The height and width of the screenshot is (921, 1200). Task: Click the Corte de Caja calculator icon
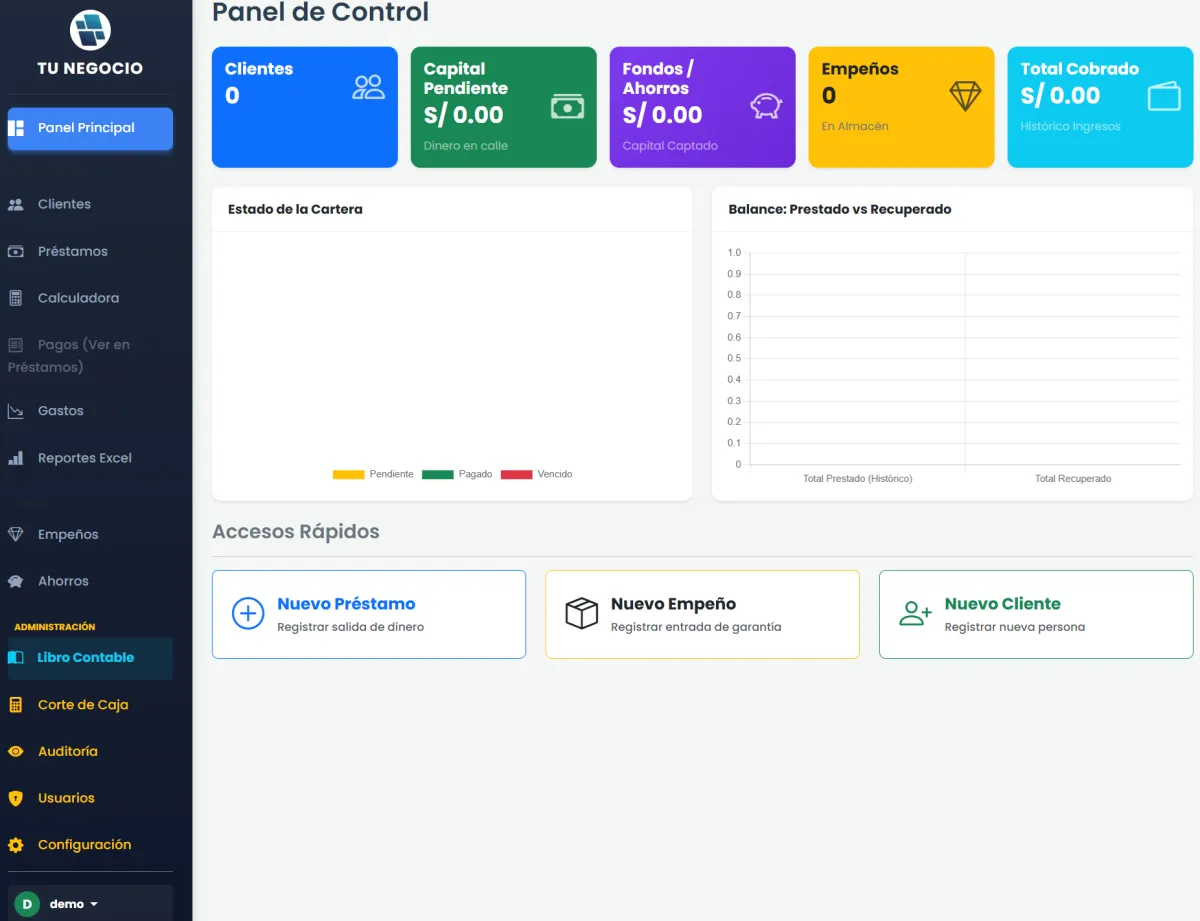point(16,705)
